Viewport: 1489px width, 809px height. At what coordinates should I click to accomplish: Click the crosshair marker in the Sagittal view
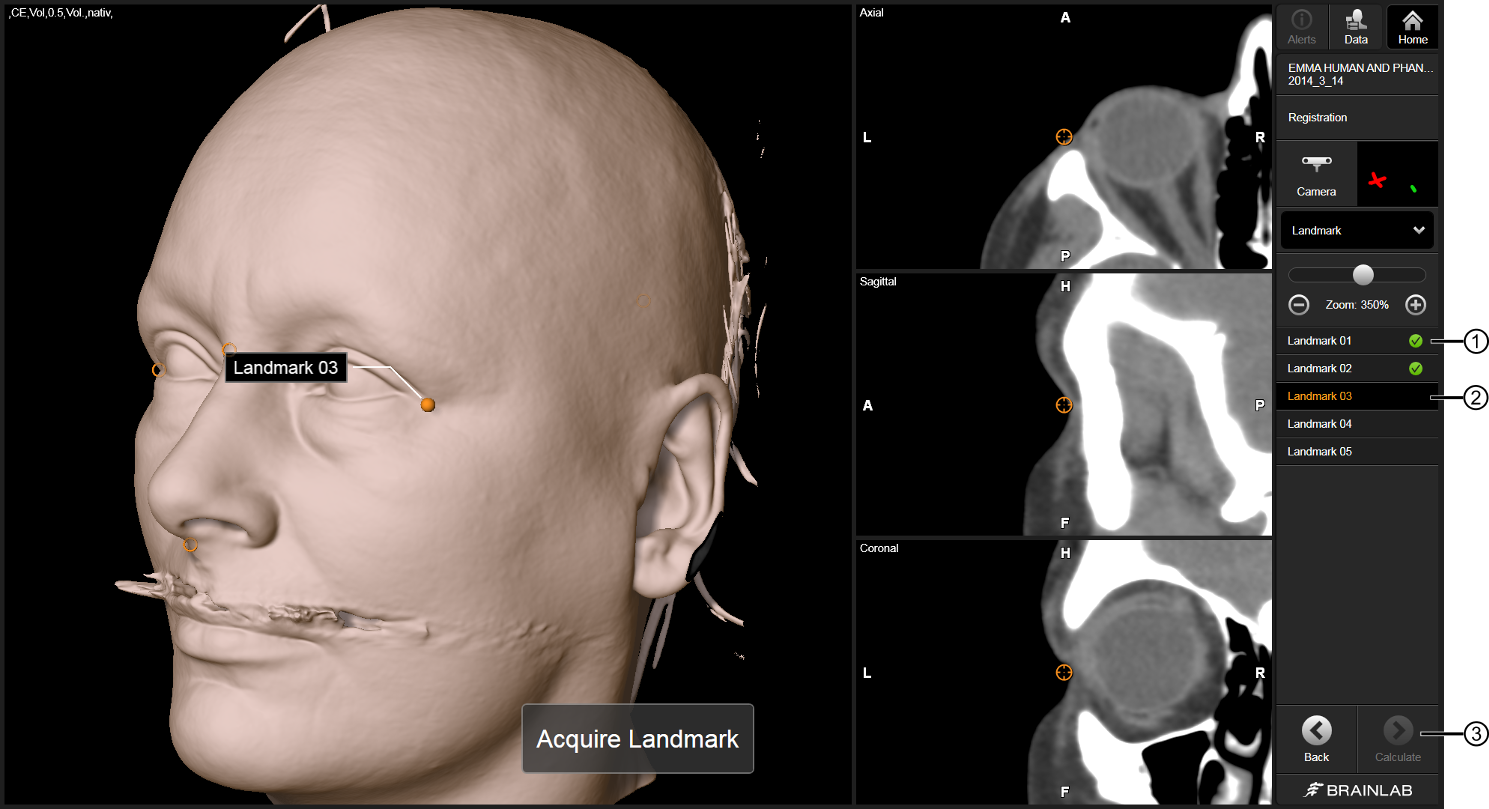point(1064,405)
